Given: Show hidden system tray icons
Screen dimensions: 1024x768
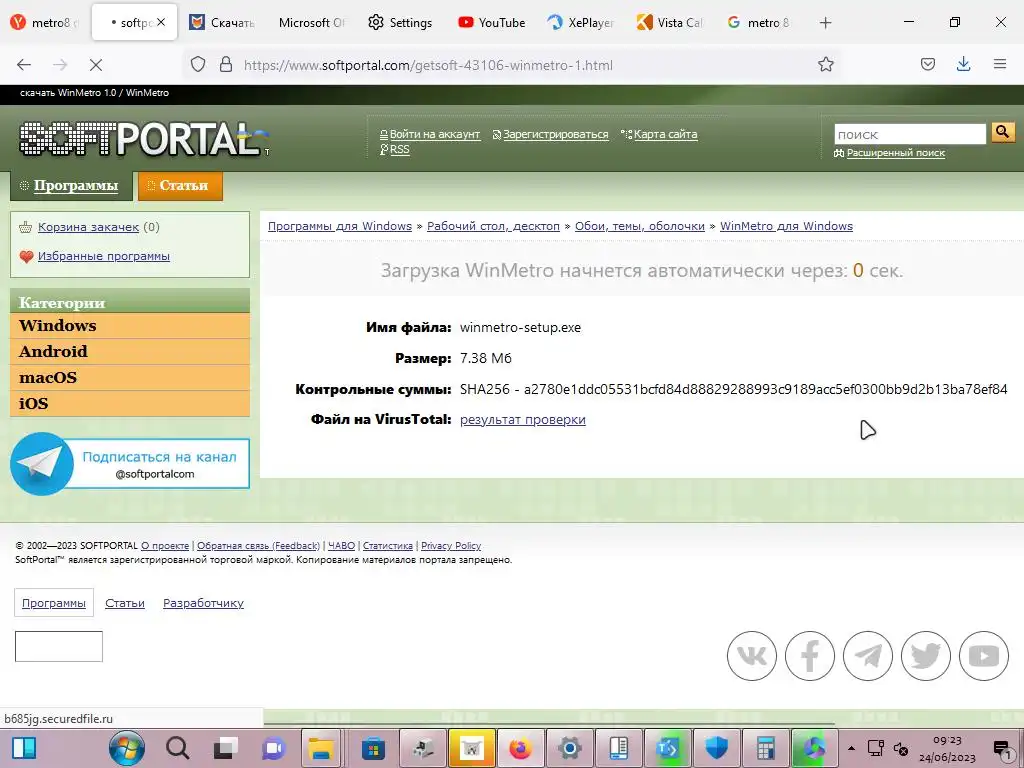Looking at the screenshot, I should click(851, 748).
